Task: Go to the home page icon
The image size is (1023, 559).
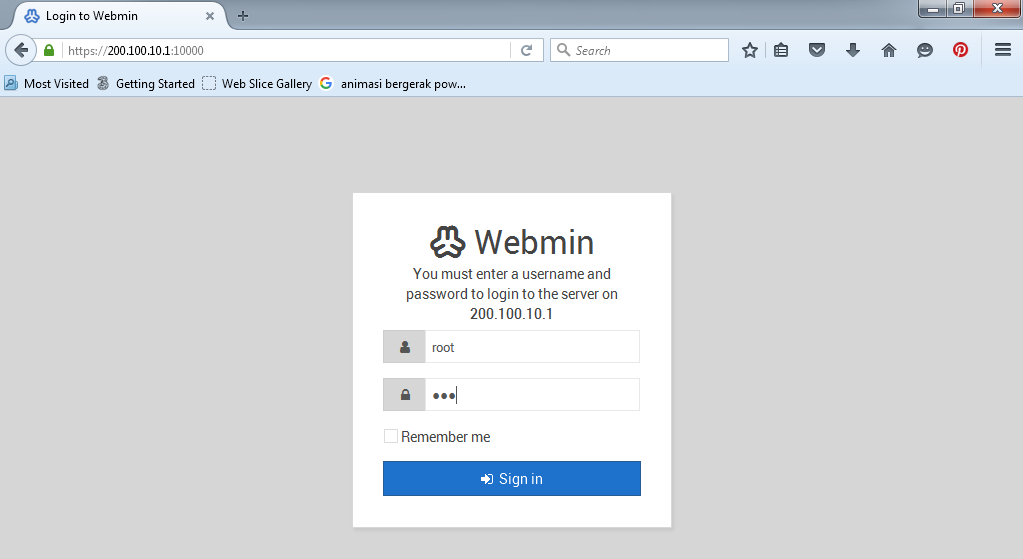Action: 889,50
